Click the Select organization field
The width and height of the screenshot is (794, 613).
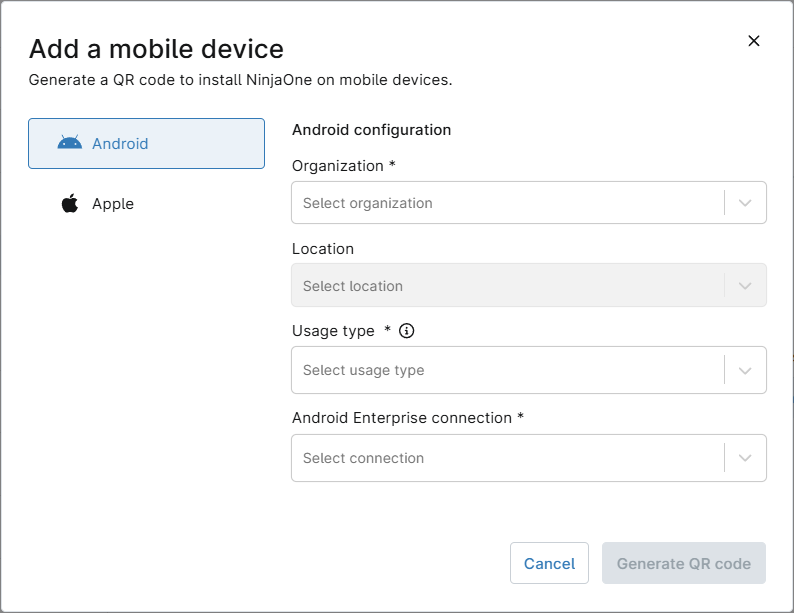point(506,203)
